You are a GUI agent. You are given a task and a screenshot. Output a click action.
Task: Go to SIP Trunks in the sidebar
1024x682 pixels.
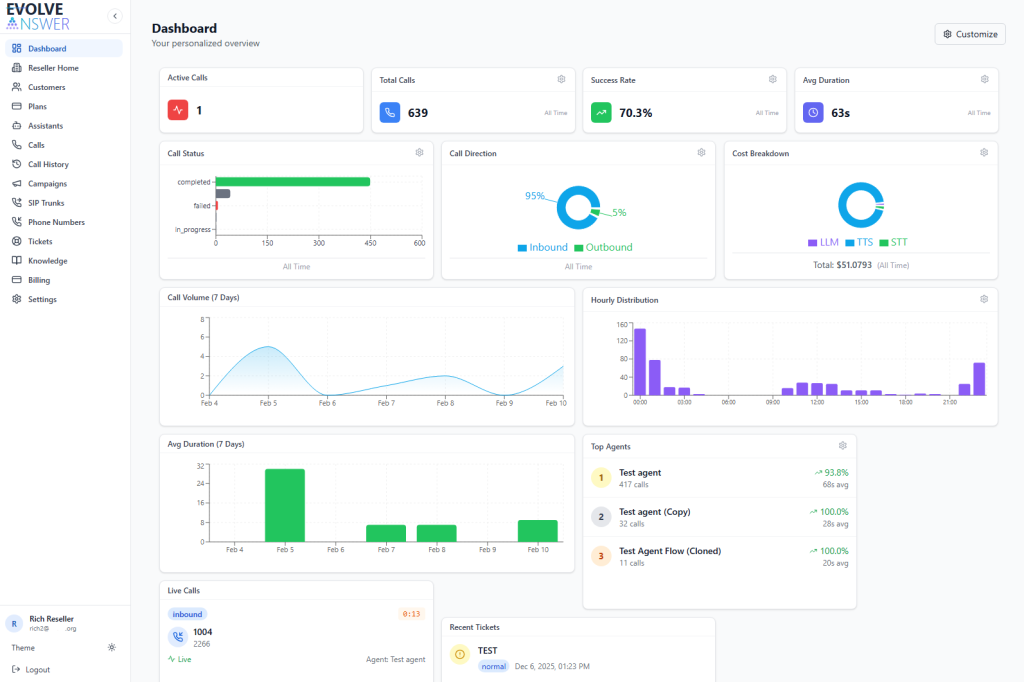[x=46, y=203]
